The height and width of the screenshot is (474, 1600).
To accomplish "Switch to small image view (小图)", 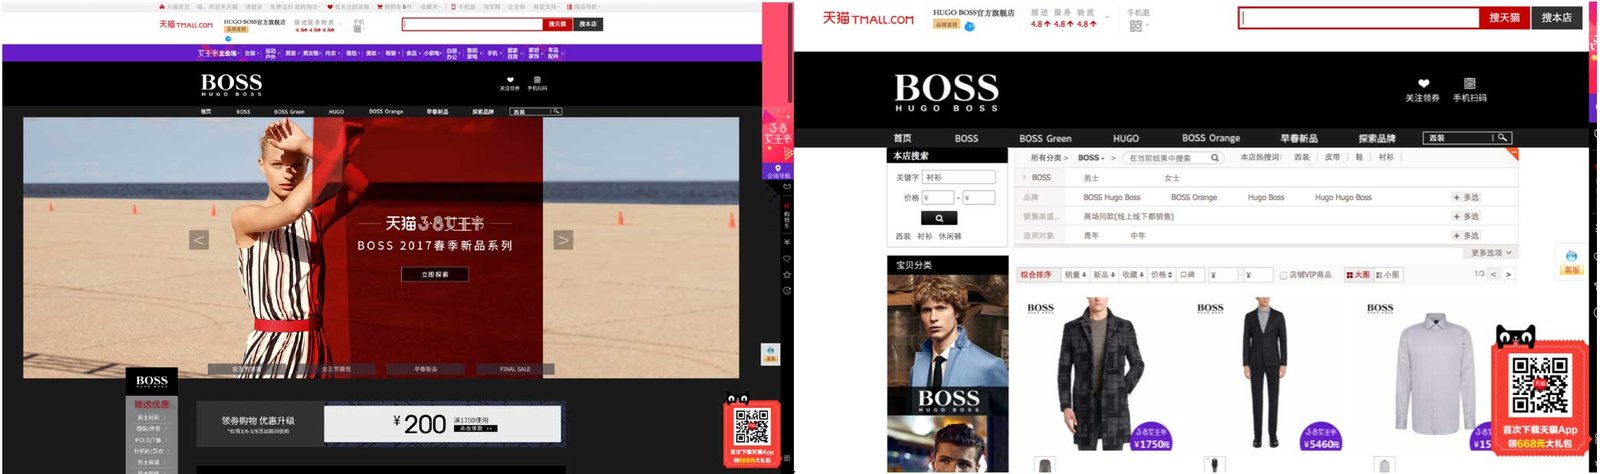I will coord(1388,275).
